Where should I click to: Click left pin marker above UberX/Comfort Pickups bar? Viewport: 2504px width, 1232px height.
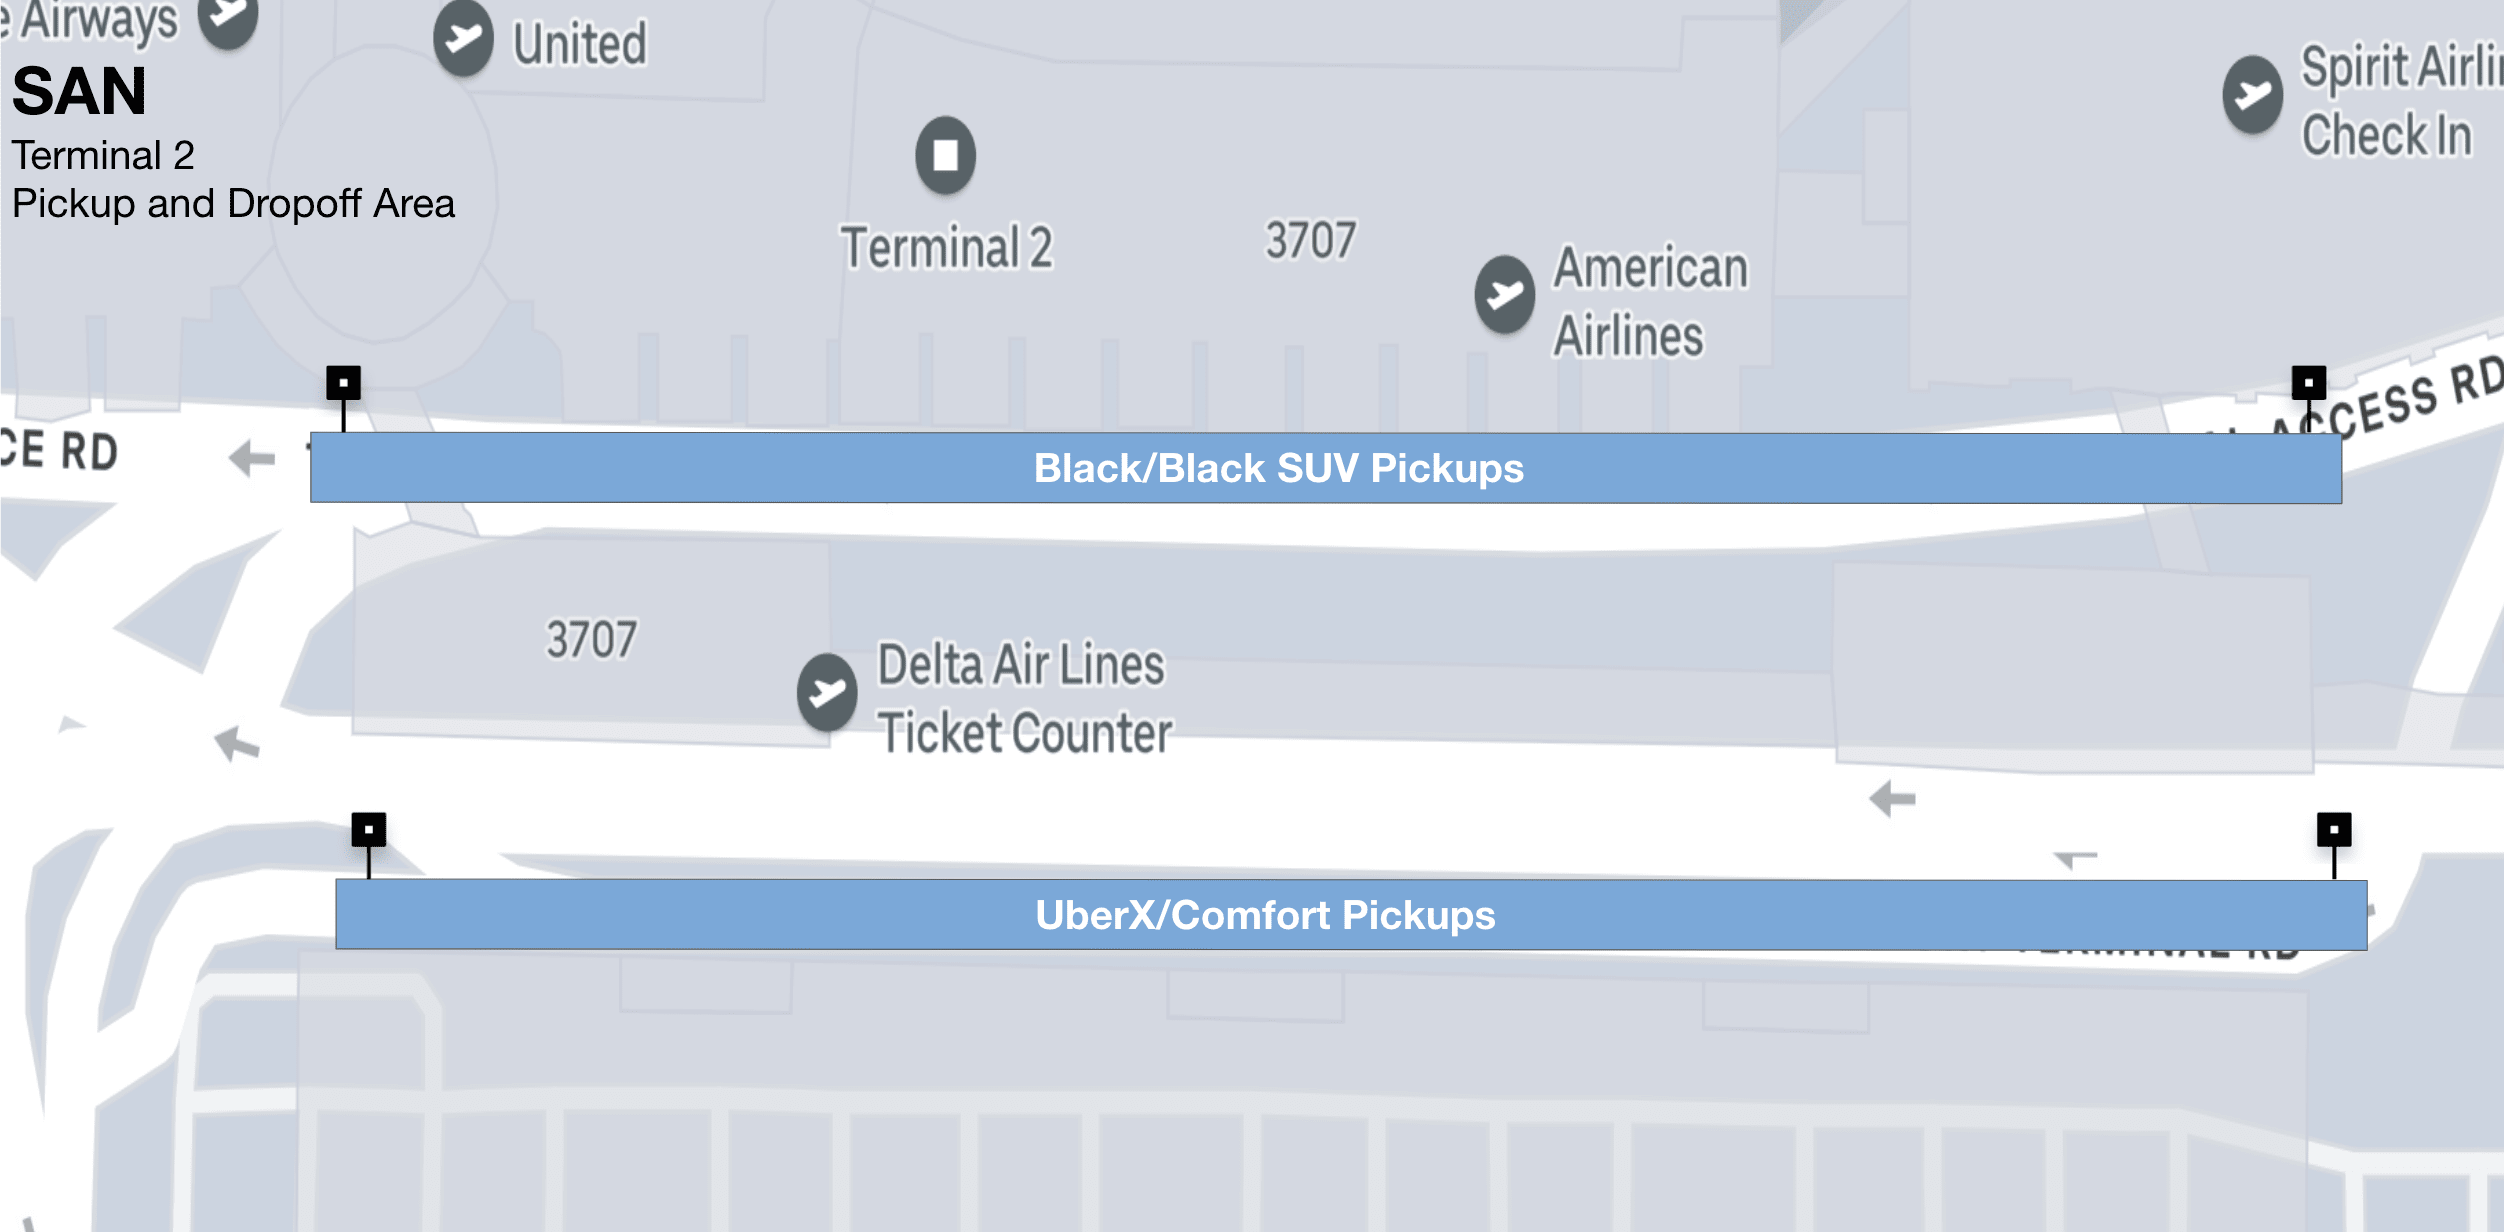[369, 830]
